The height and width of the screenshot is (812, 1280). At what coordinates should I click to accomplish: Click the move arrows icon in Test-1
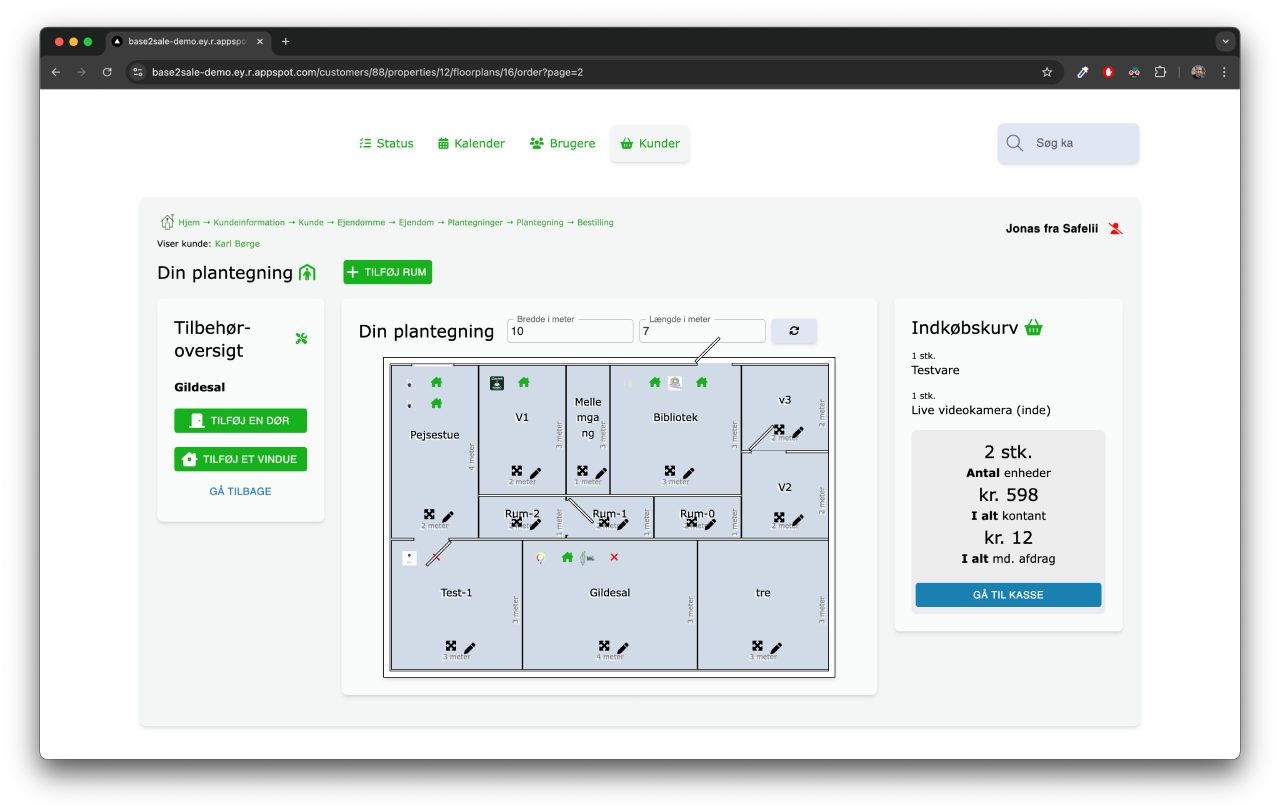(451, 646)
